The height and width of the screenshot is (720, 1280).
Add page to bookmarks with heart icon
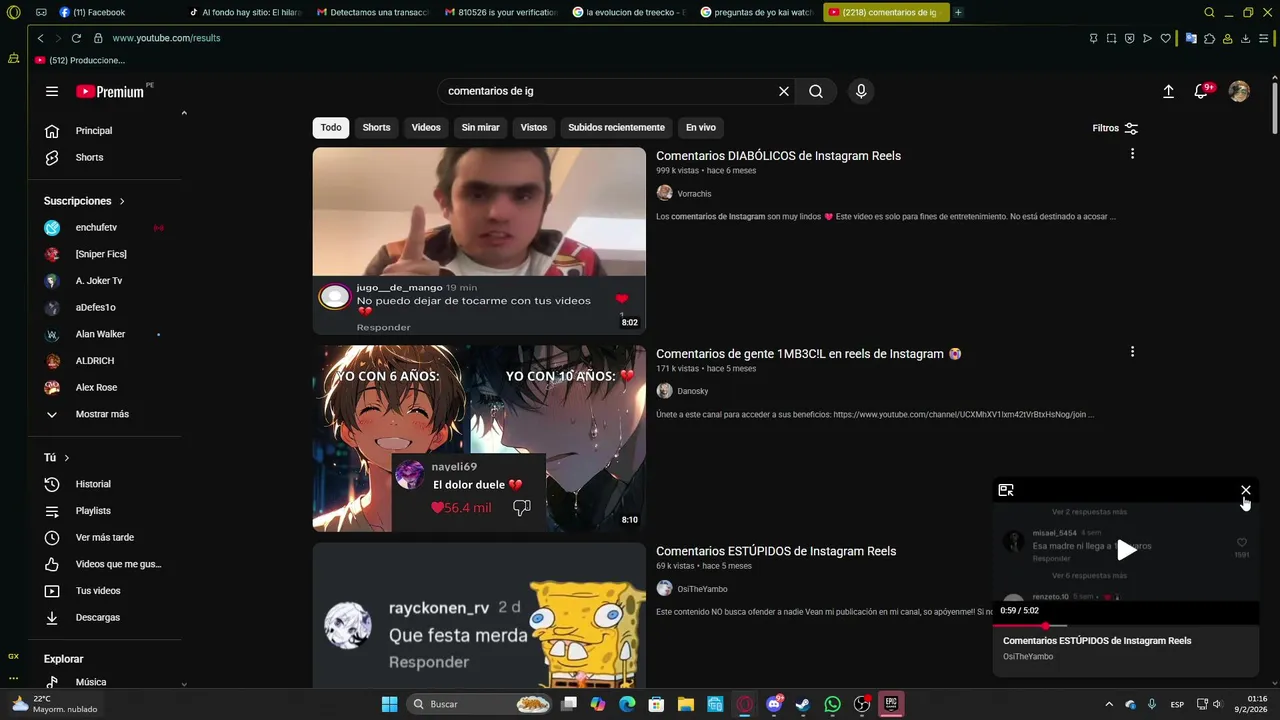(1165, 38)
